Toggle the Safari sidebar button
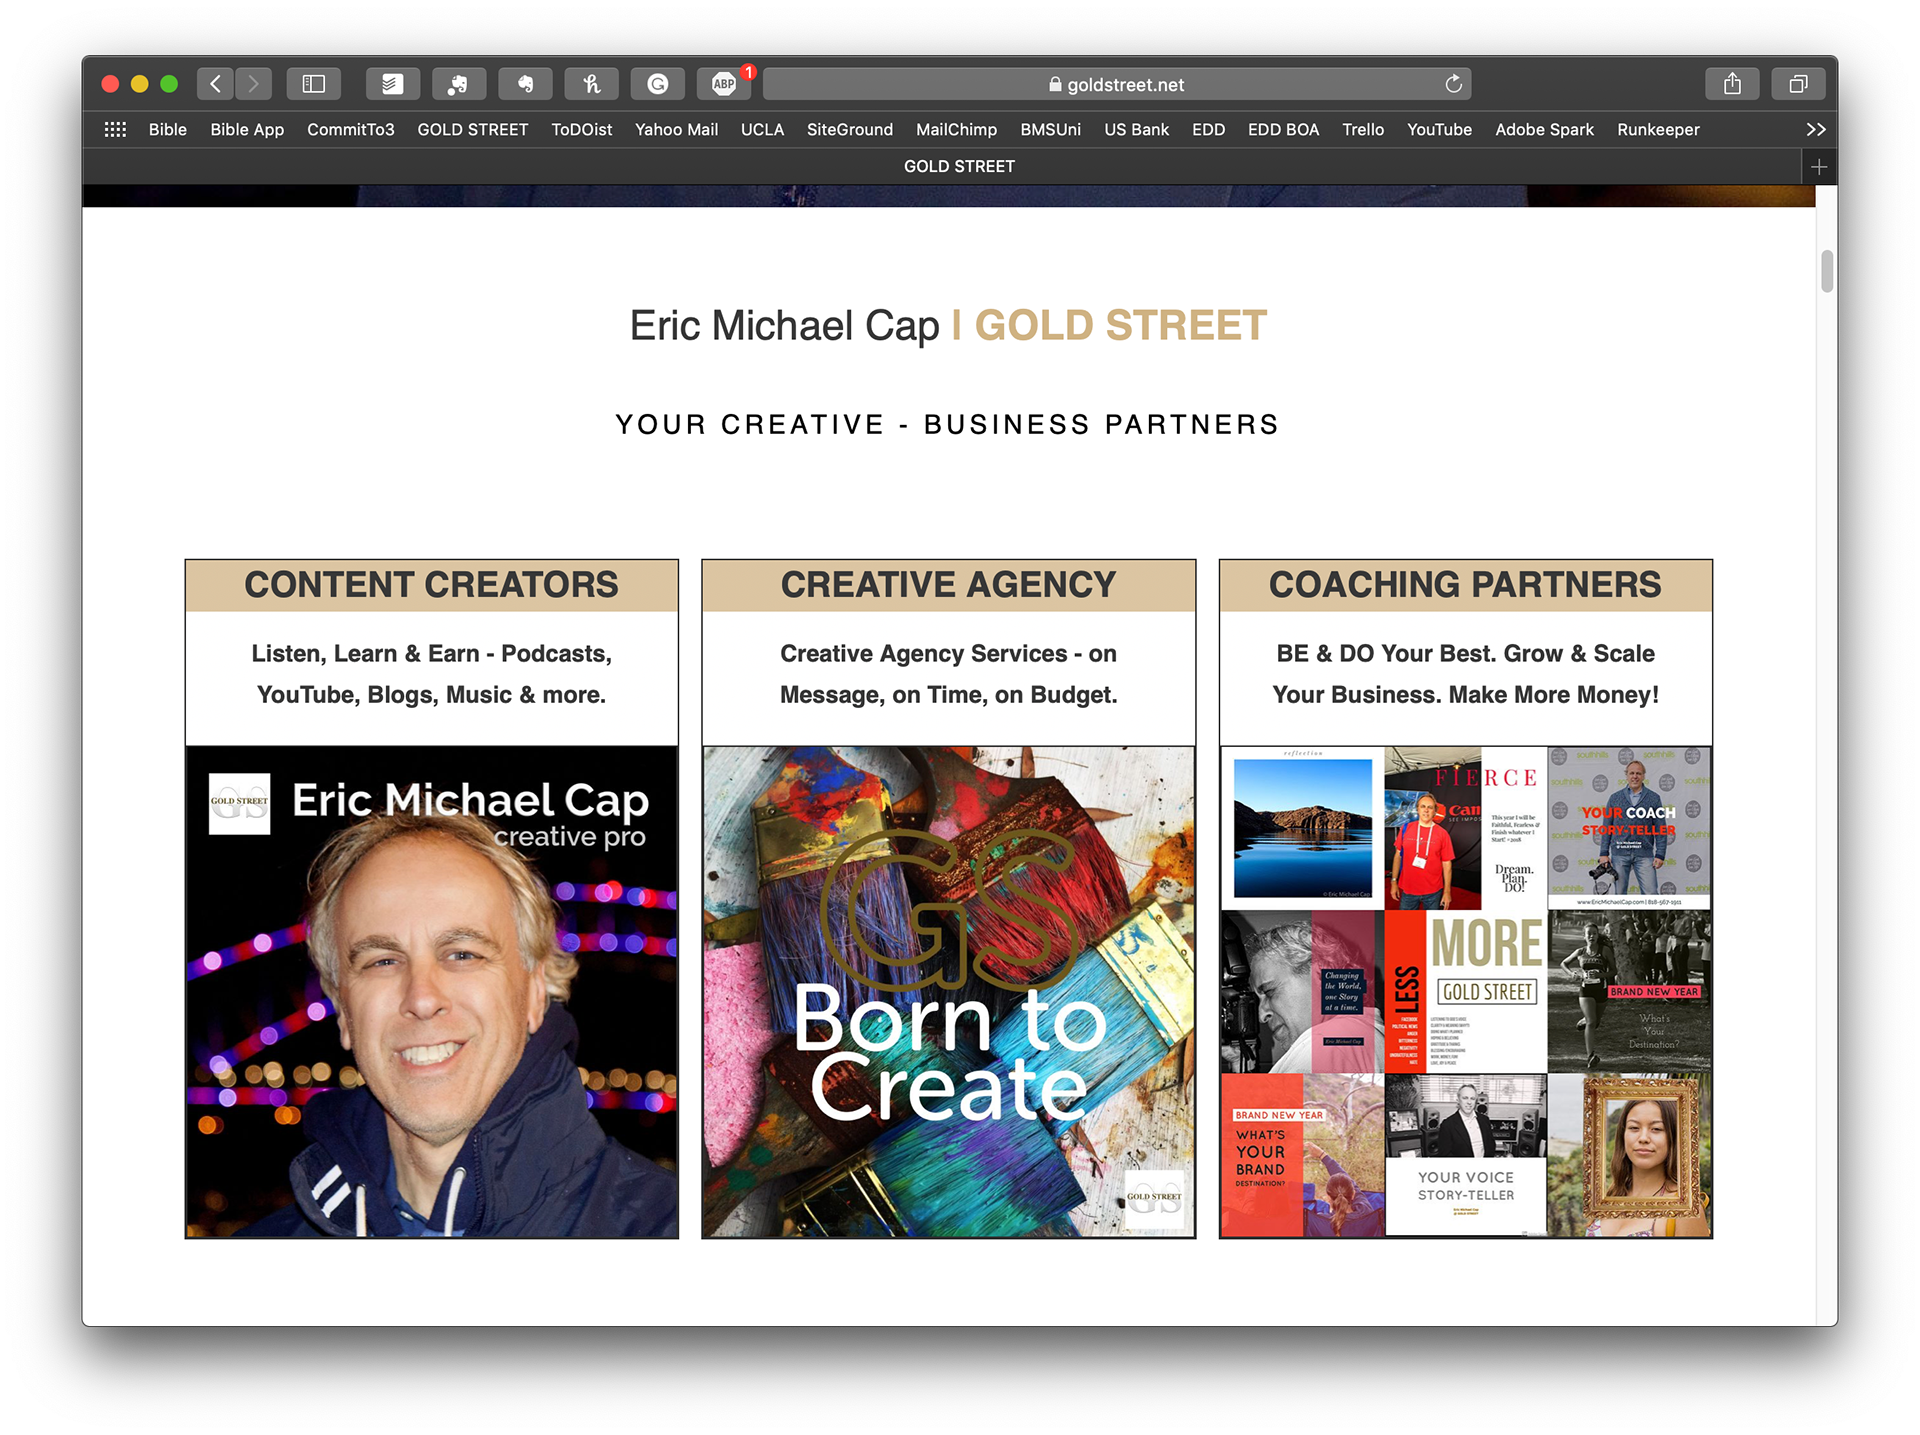 pos(314,84)
